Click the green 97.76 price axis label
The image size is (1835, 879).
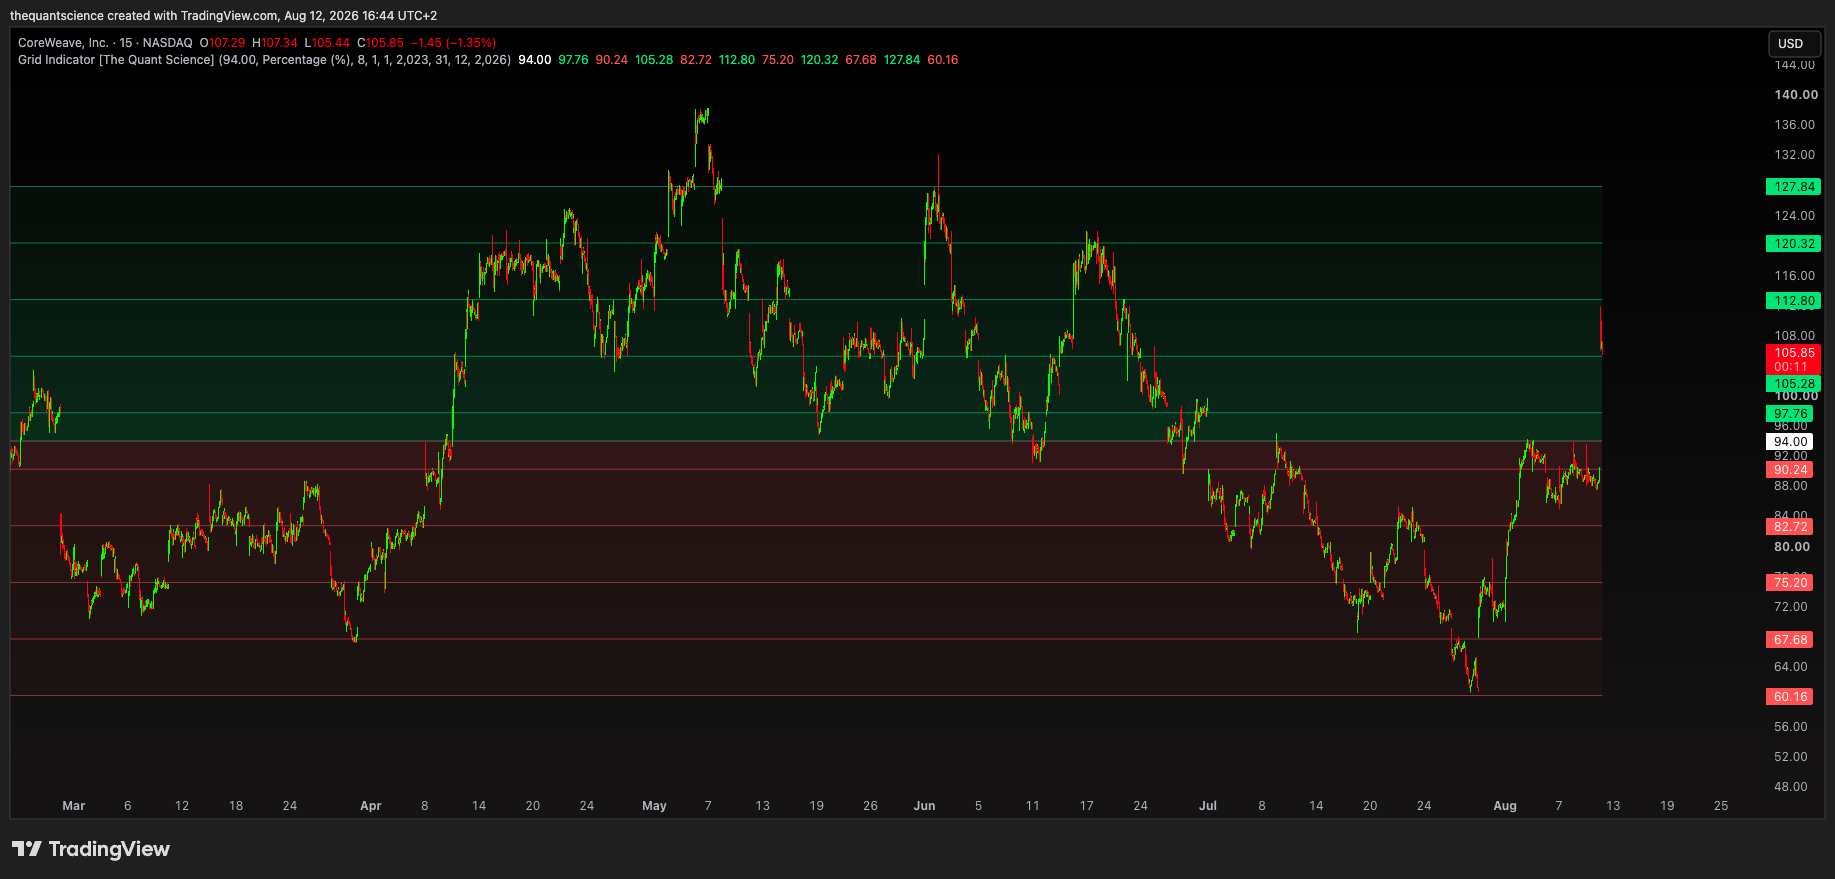(x=1790, y=414)
